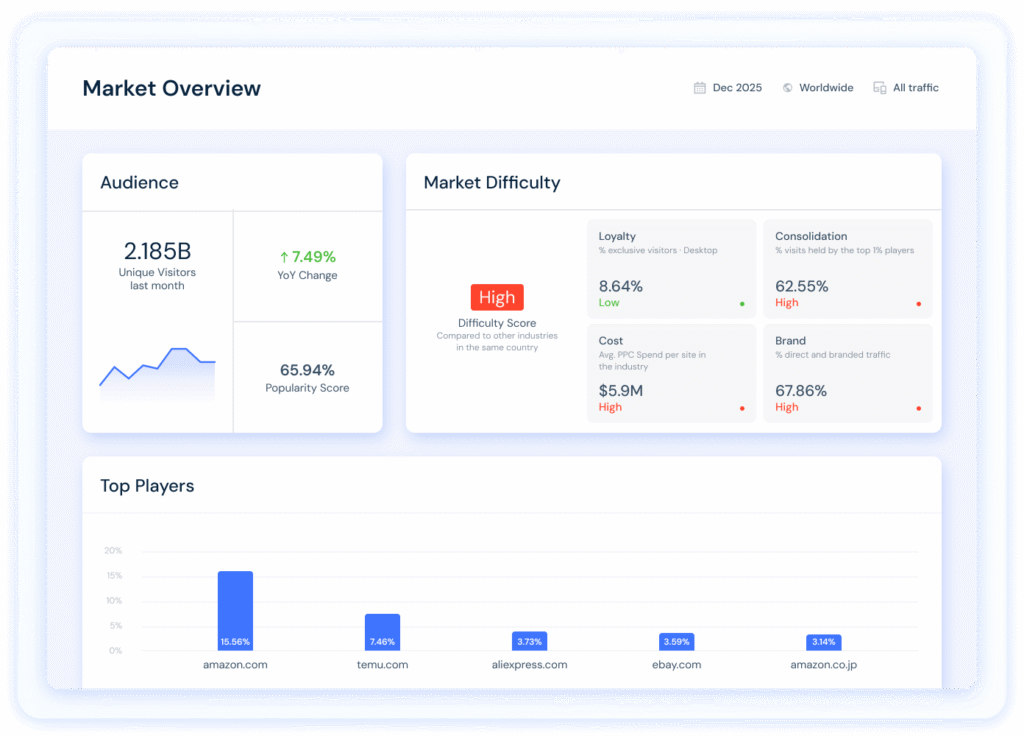
Task: Click the green status dot in Loyalty card
Action: tap(742, 303)
